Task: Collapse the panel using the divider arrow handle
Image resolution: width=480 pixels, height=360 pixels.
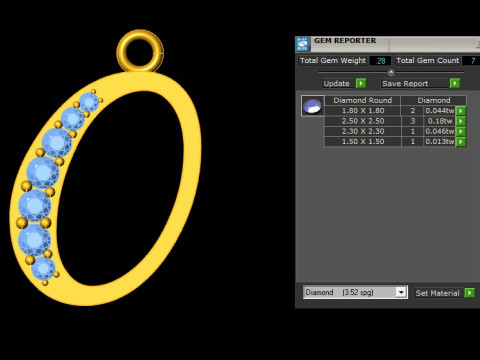Action: pyautogui.click(x=391, y=72)
